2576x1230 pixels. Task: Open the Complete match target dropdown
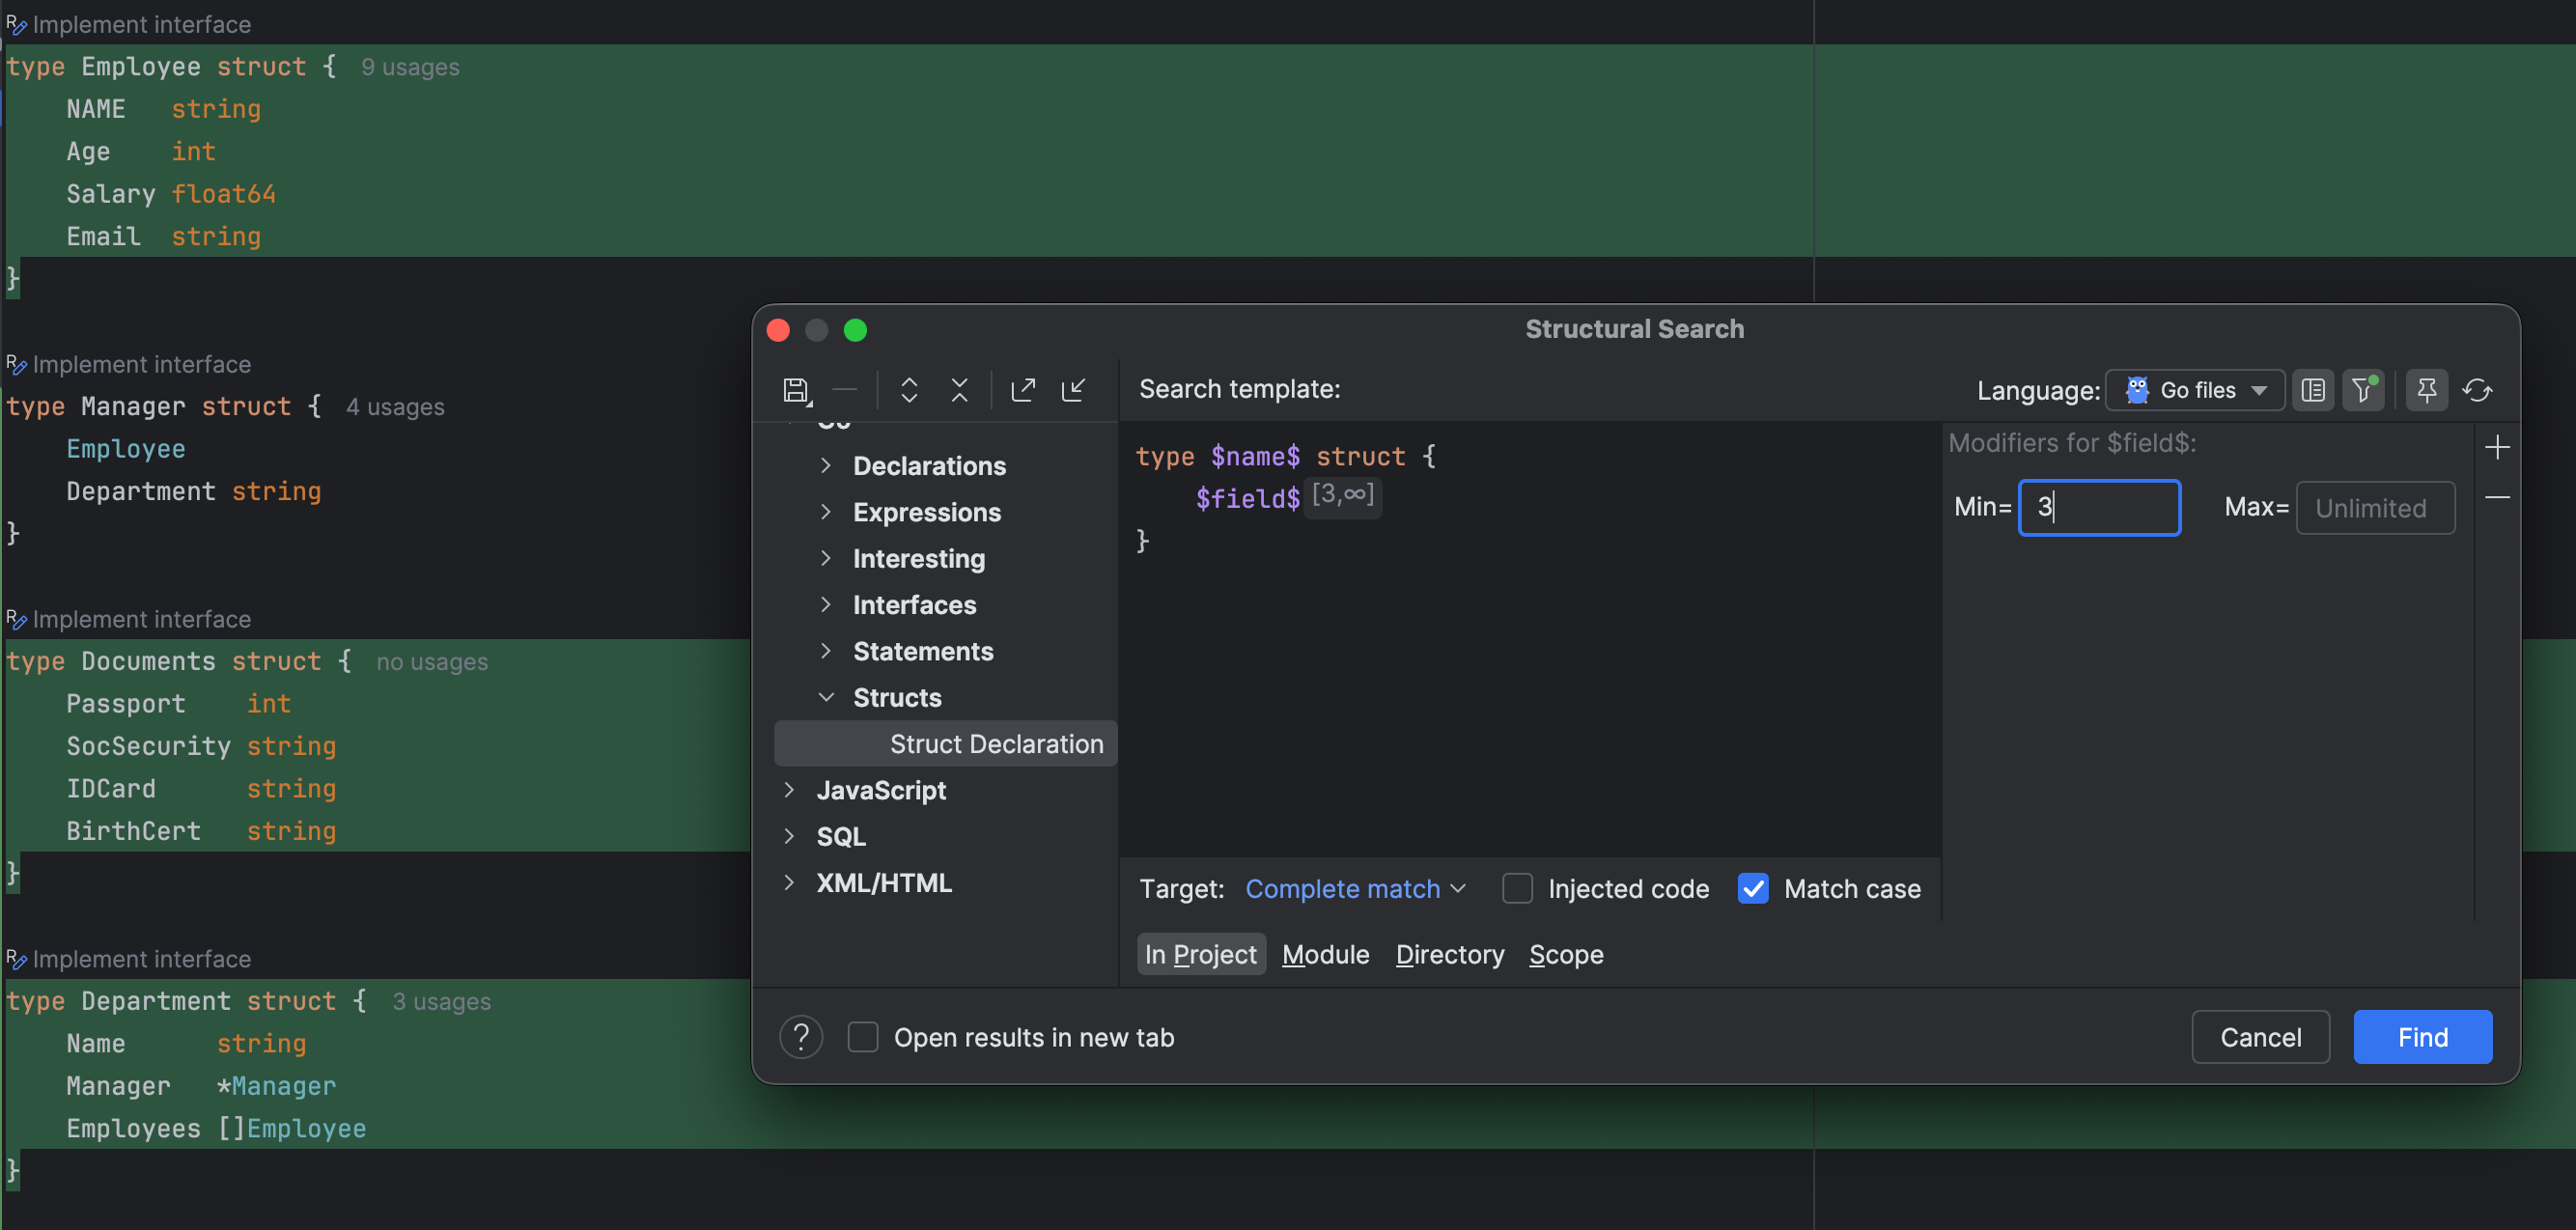(x=1355, y=888)
